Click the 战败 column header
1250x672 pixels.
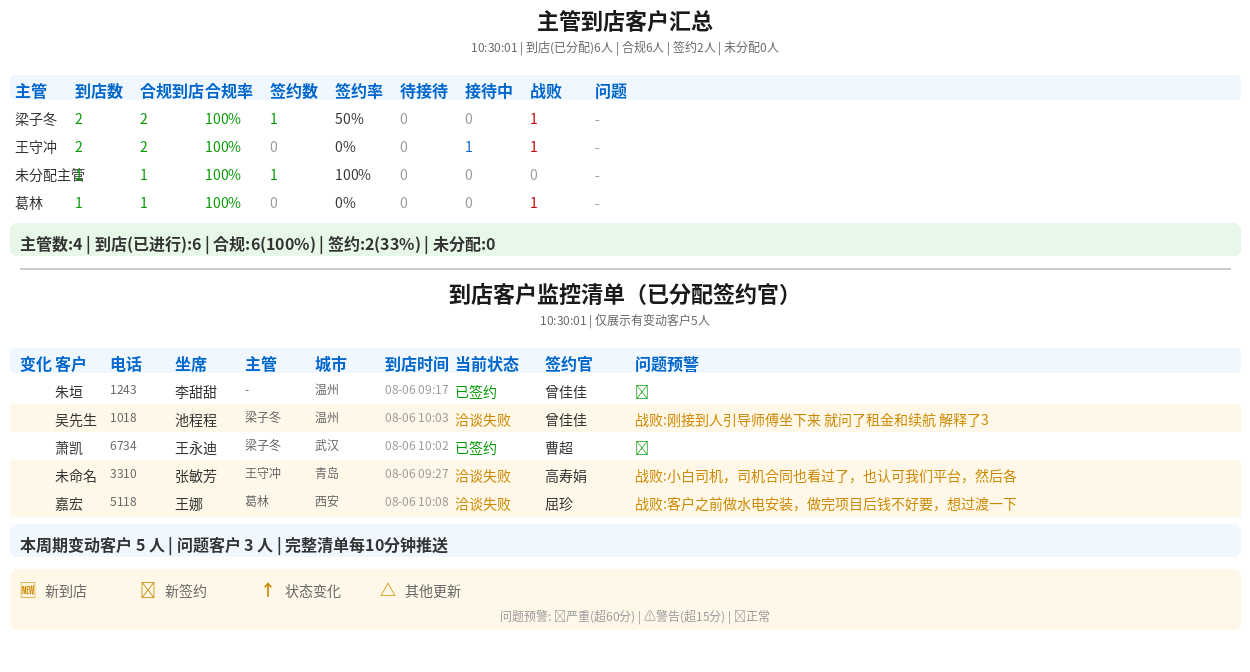pos(546,91)
